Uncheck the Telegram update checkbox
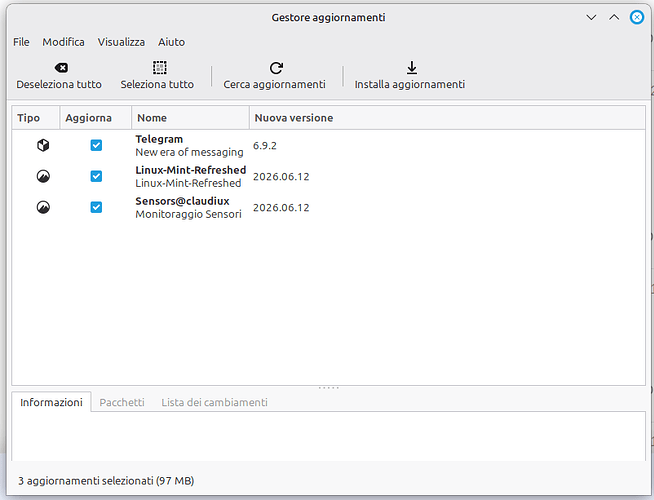654x500 pixels. pos(96,145)
